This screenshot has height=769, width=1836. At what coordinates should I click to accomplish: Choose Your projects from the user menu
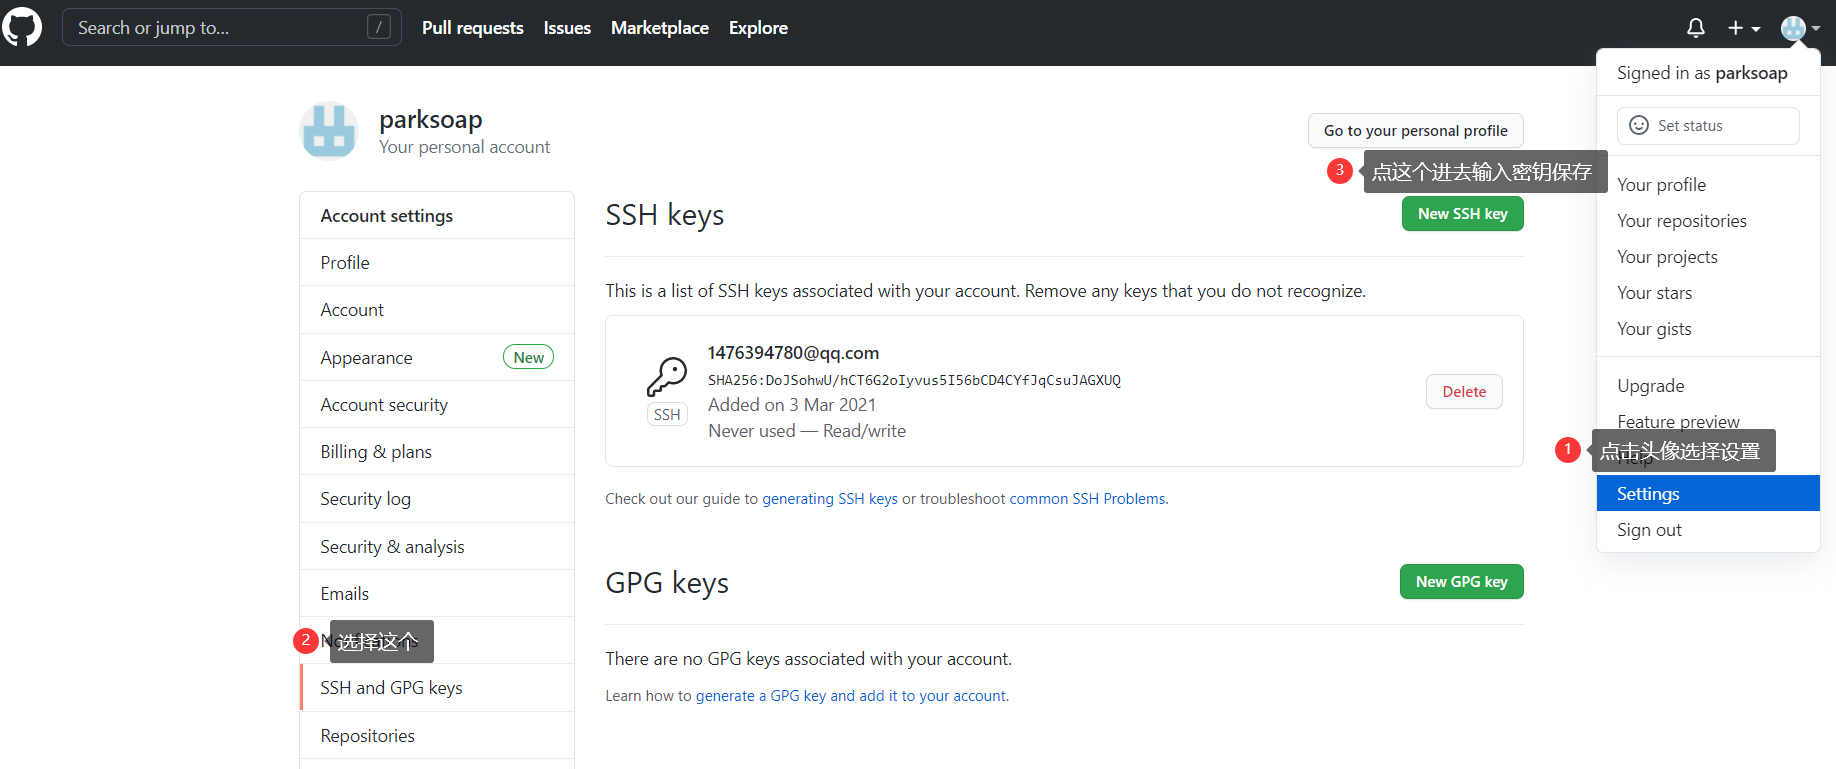pyautogui.click(x=1708, y=257)
